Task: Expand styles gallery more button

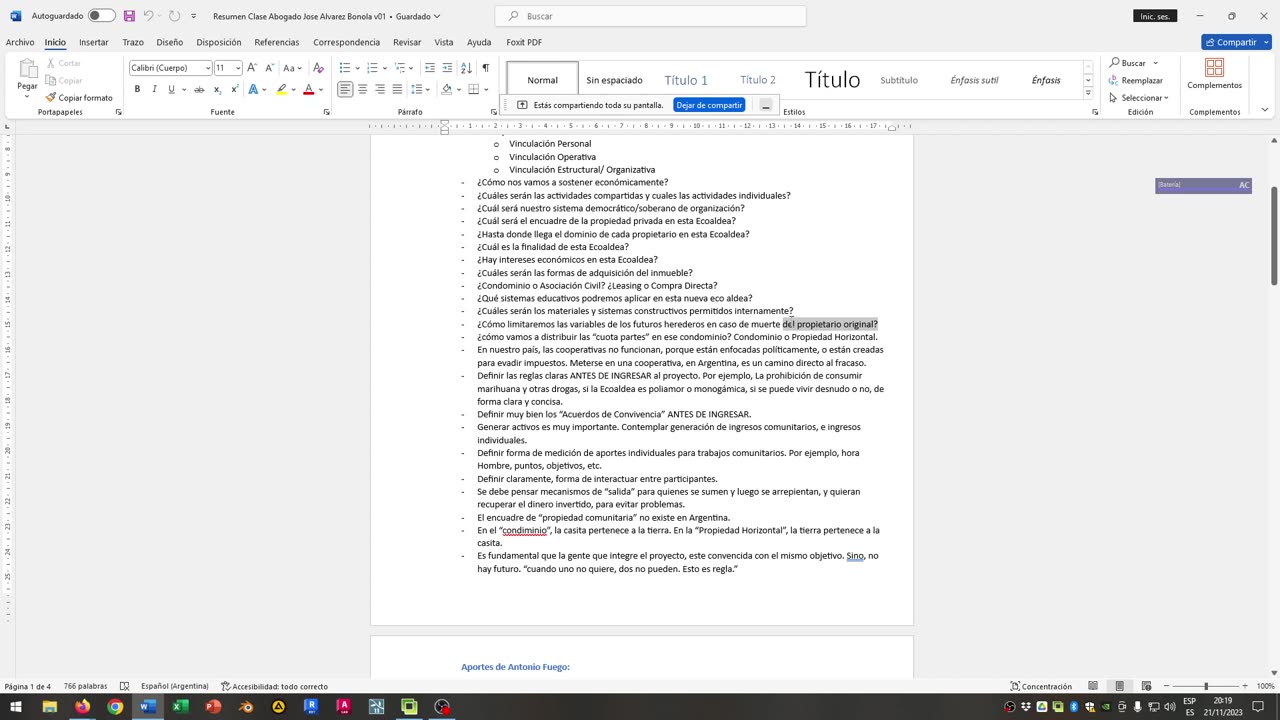Action: [1088, 93]
